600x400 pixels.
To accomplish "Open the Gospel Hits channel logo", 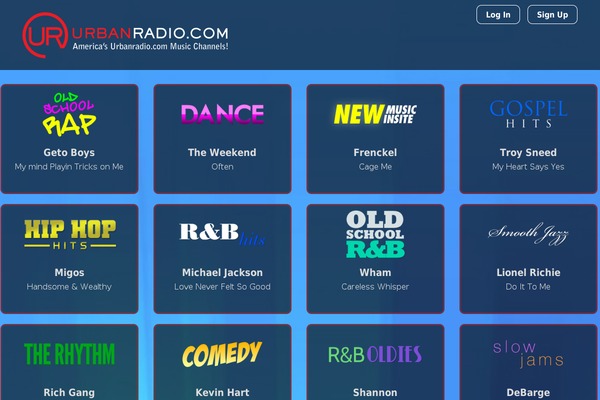I will (x=528, y=114).
